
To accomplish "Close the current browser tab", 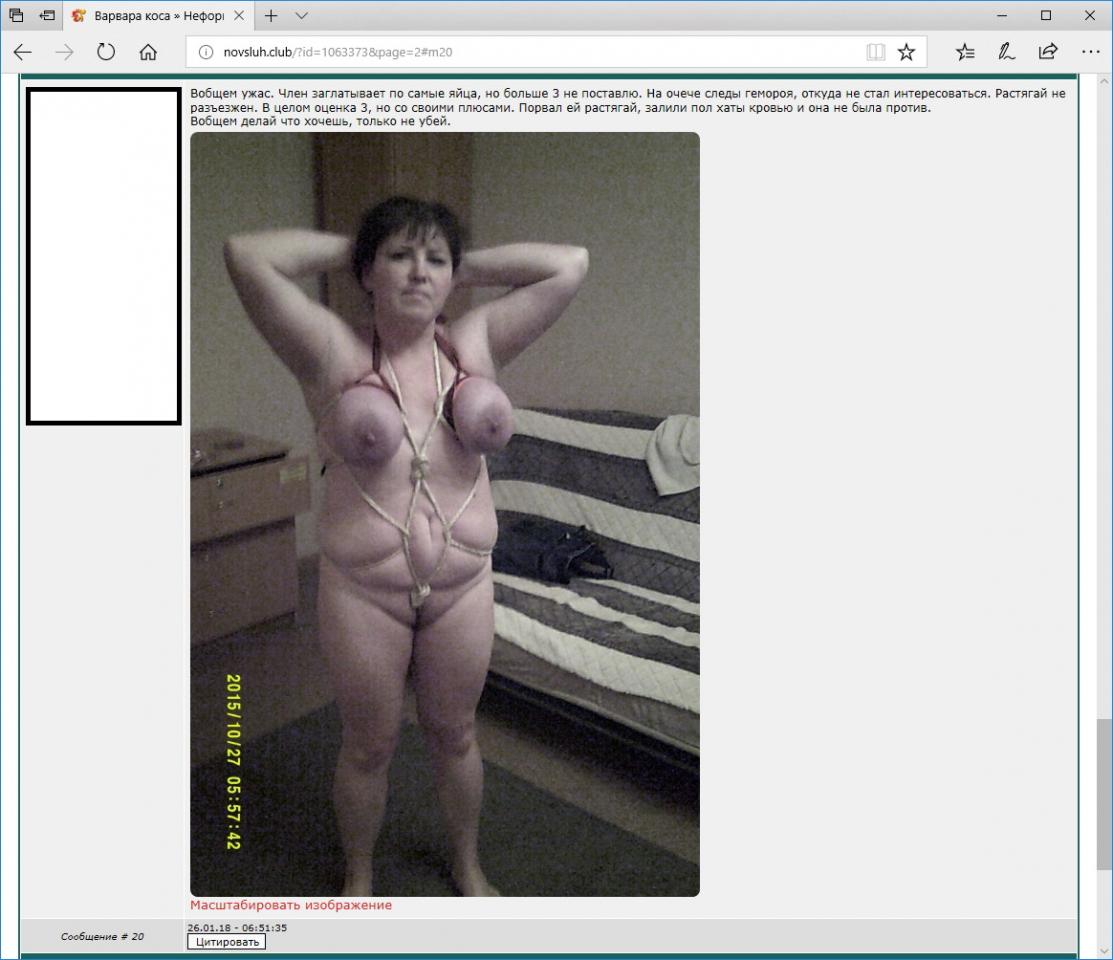I will tap(241, 16).
